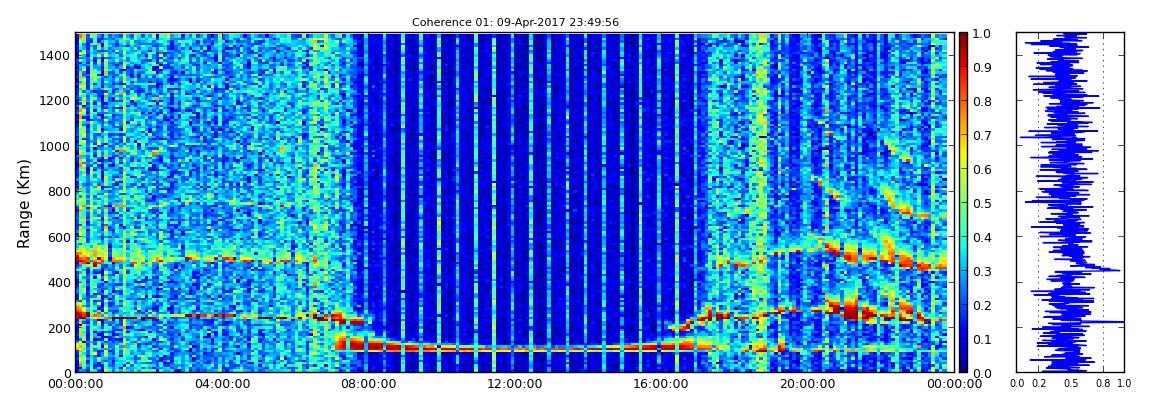
Task: Click the 0.4 colorbar label
Action: (x=982, y=238)
